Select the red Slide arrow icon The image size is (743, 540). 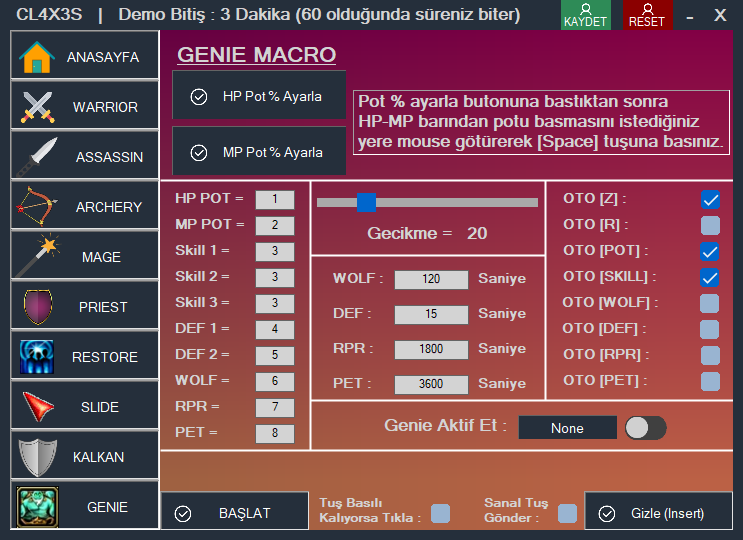pos(37,406)
